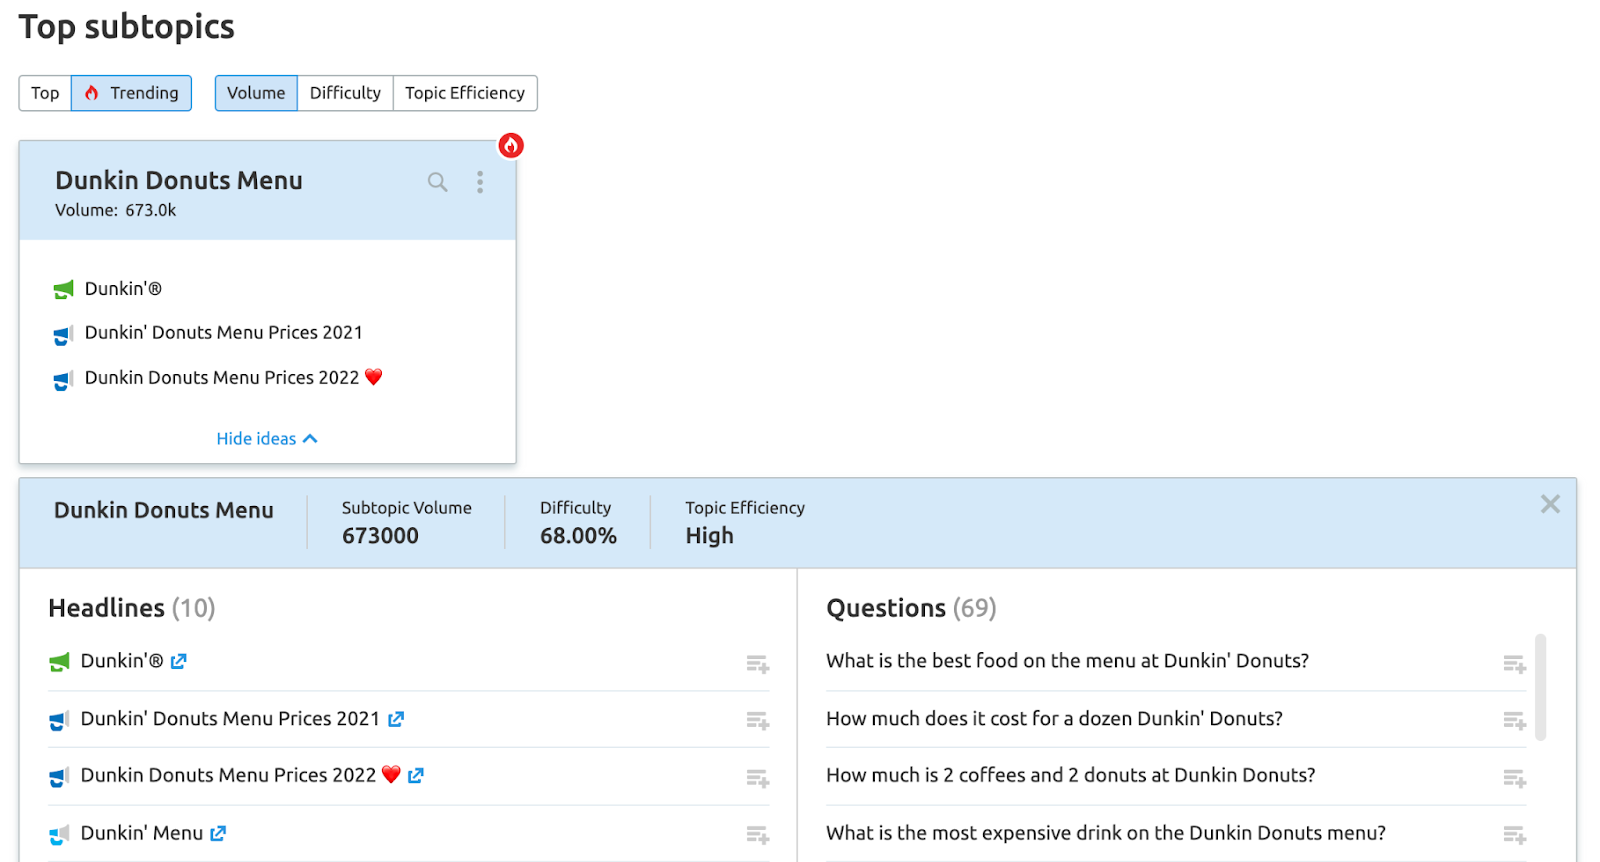
Task: Add the dozen donuts cost question to list
Action: click(x=1515, y=721)
